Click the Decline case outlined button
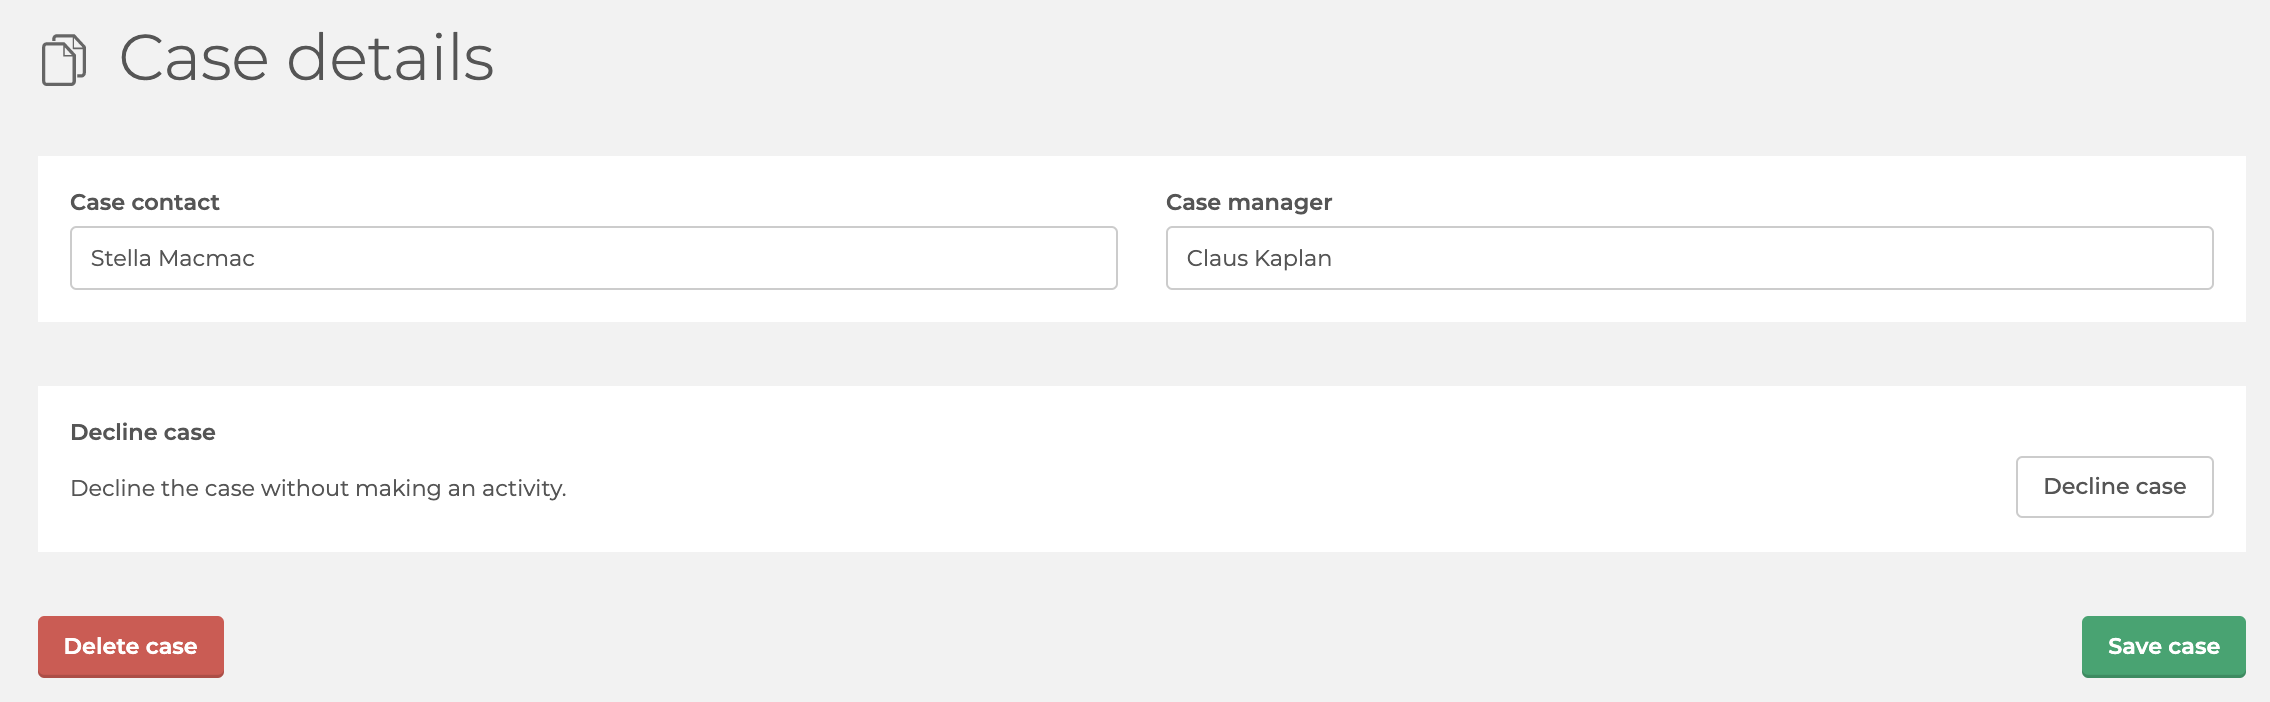Image resolution: width=2270 pixels, height=702 pixels. click(2114, 487)
